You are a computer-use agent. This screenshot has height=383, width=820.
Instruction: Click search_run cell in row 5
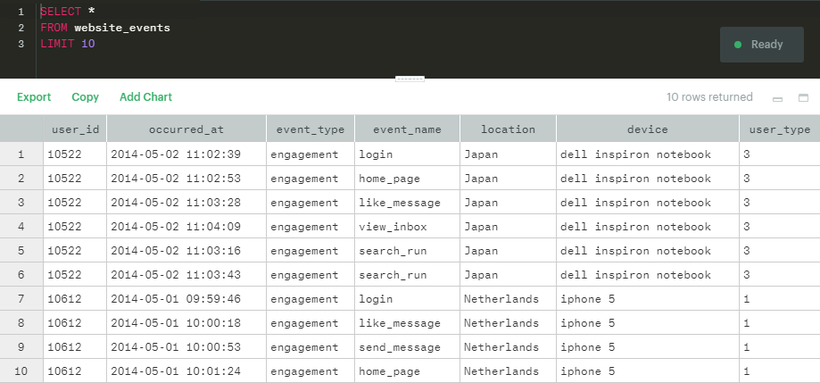coord(407,251)
